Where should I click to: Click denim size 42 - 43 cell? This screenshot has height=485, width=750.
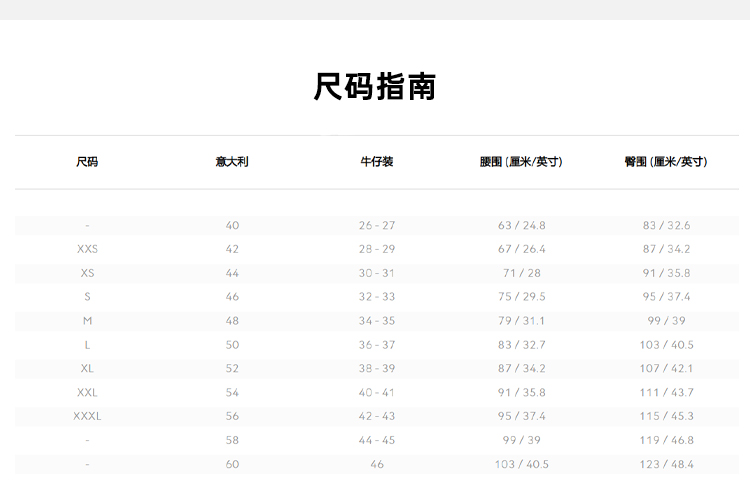pos(377,416)
